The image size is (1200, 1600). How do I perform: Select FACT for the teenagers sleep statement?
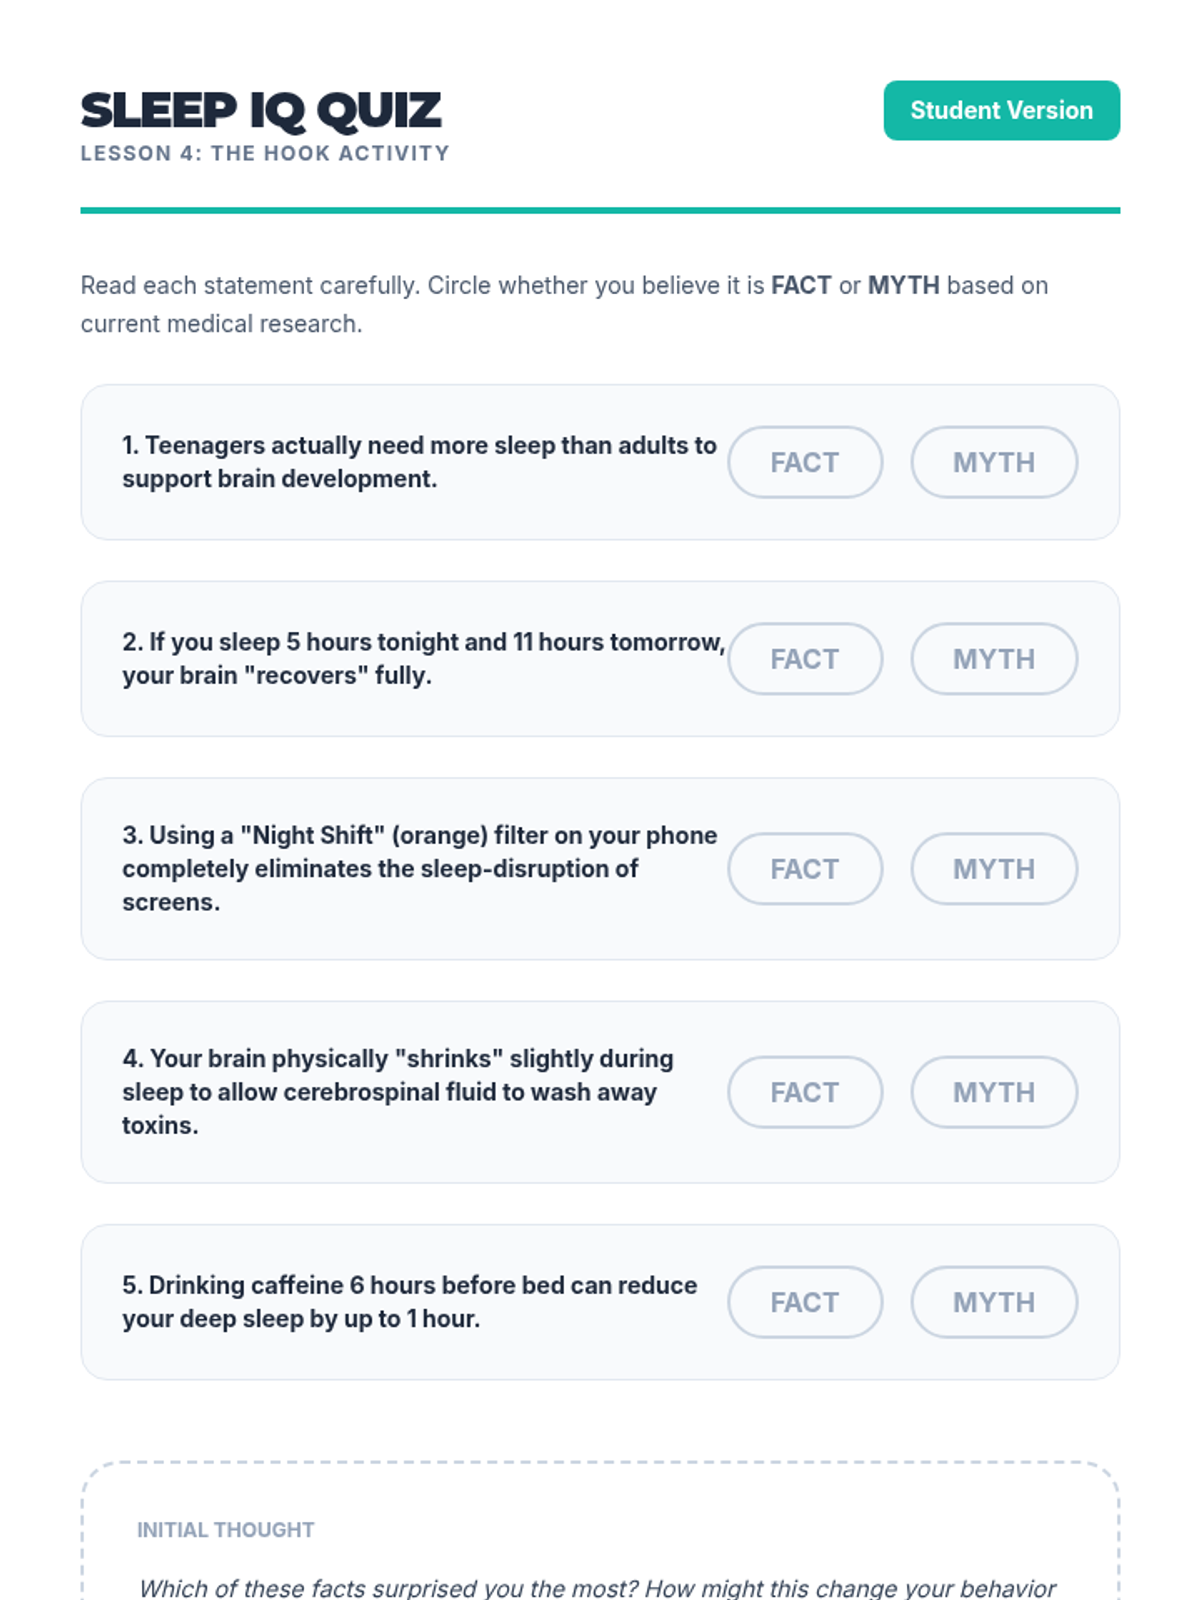804,462
